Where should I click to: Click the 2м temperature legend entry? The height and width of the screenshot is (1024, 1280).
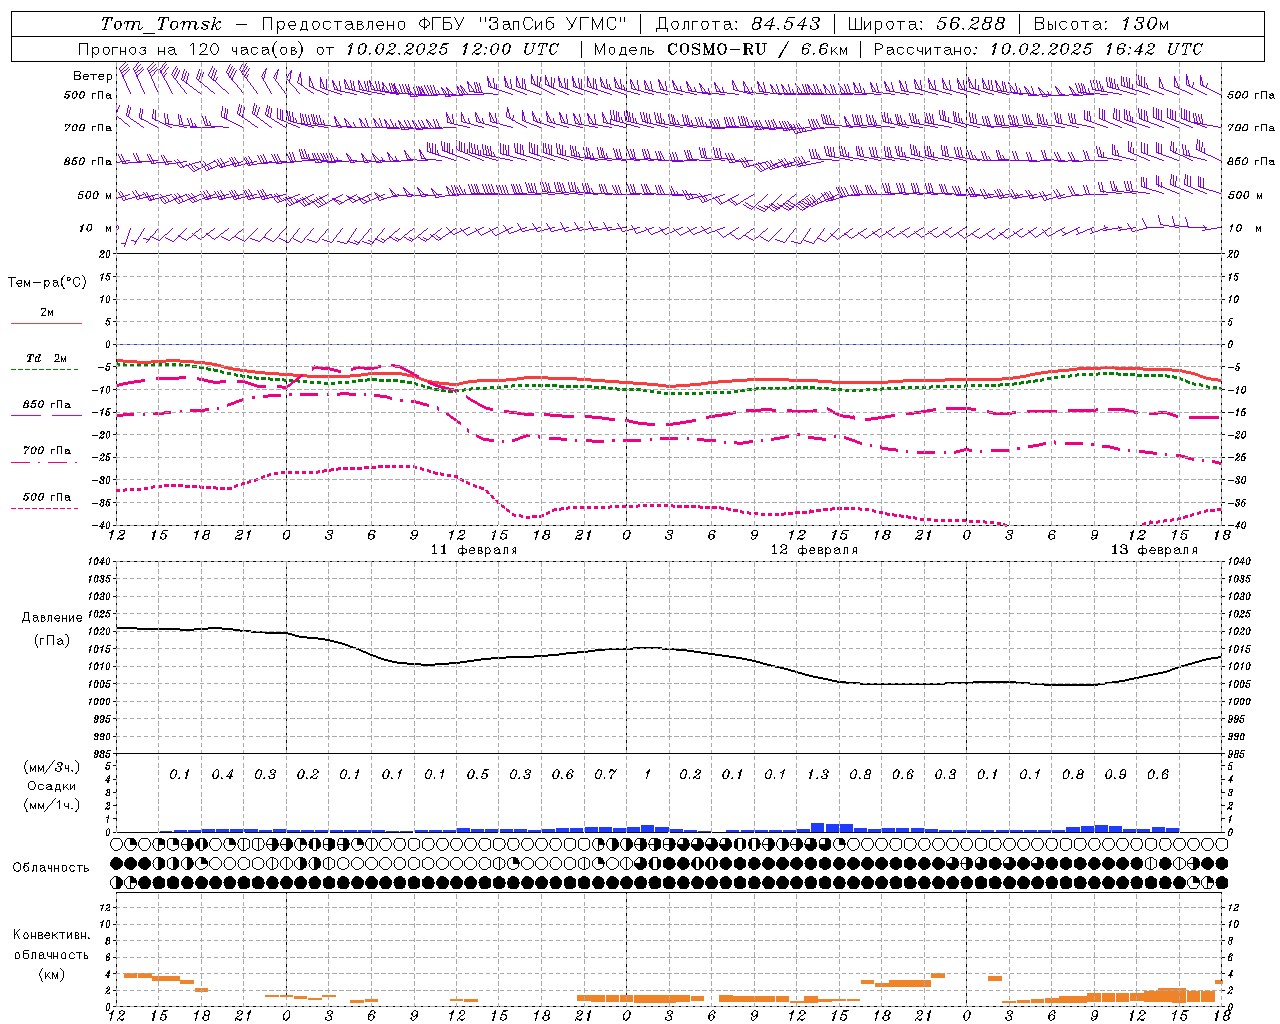[47, 313]
